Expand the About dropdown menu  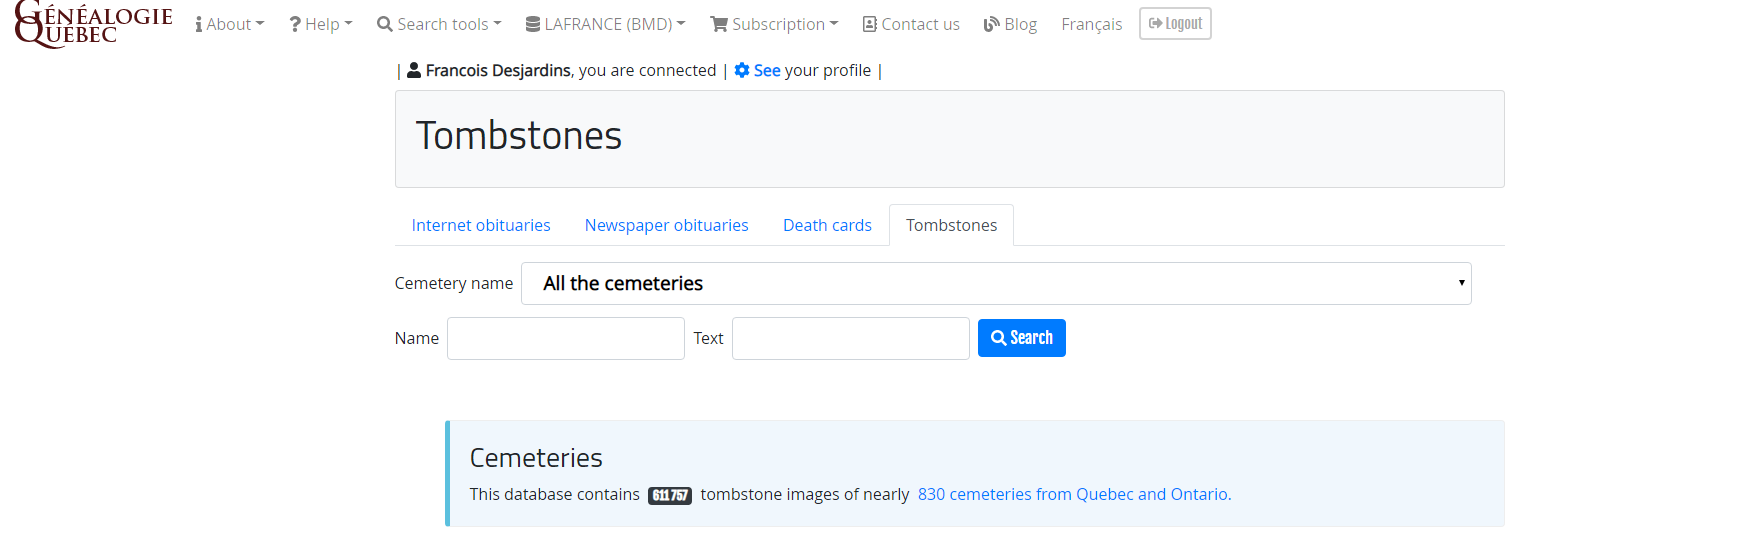230,24
